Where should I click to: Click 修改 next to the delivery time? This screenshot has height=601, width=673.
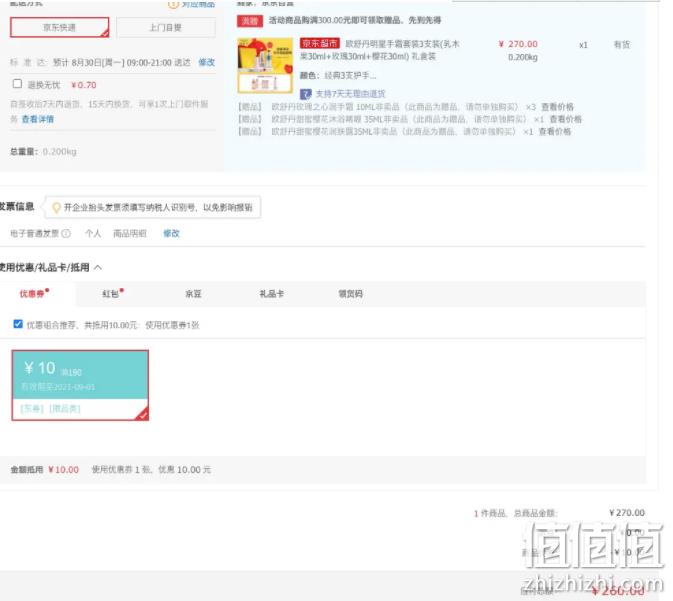[x=206, y=62]
